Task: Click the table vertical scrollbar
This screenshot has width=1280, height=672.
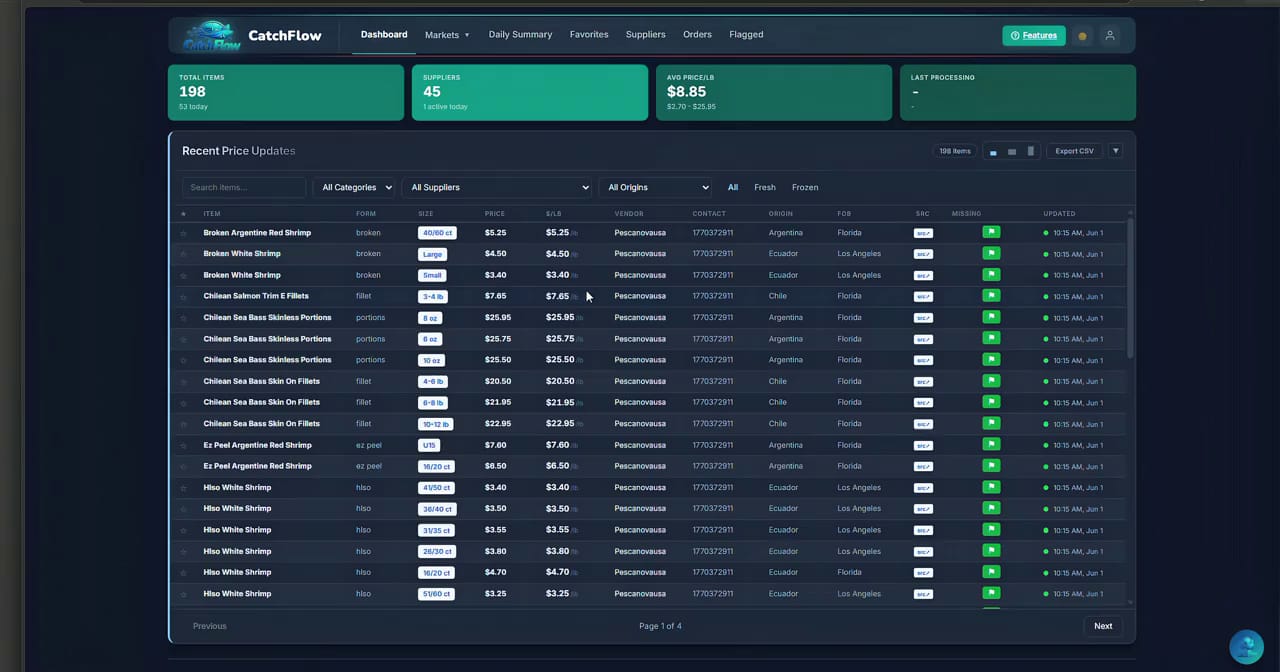Action: pyautogui.click(x=1131, y=290)
